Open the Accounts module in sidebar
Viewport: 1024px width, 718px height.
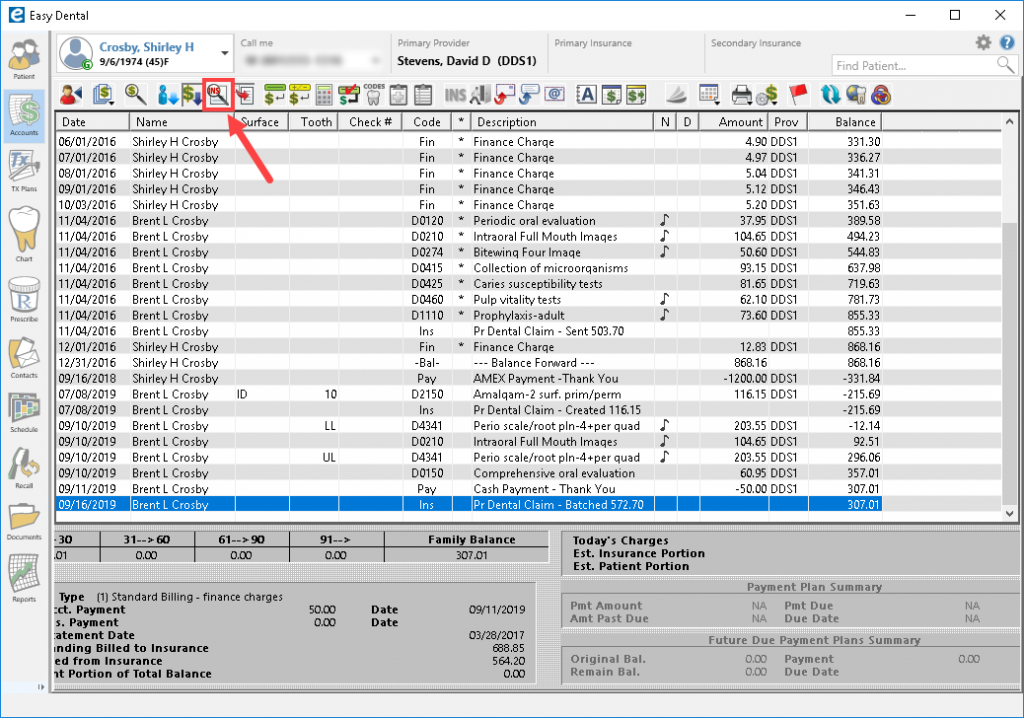[x=24, y=114]
